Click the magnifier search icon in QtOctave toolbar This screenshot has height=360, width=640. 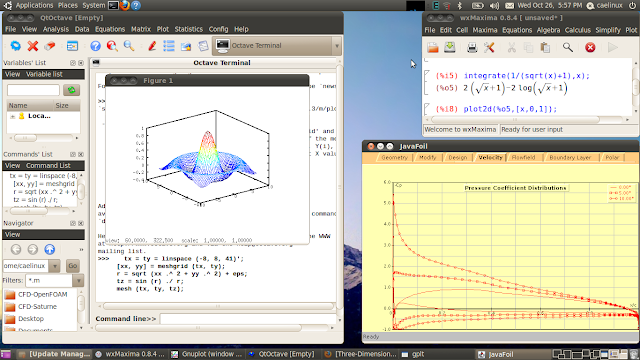click(129, 46)
